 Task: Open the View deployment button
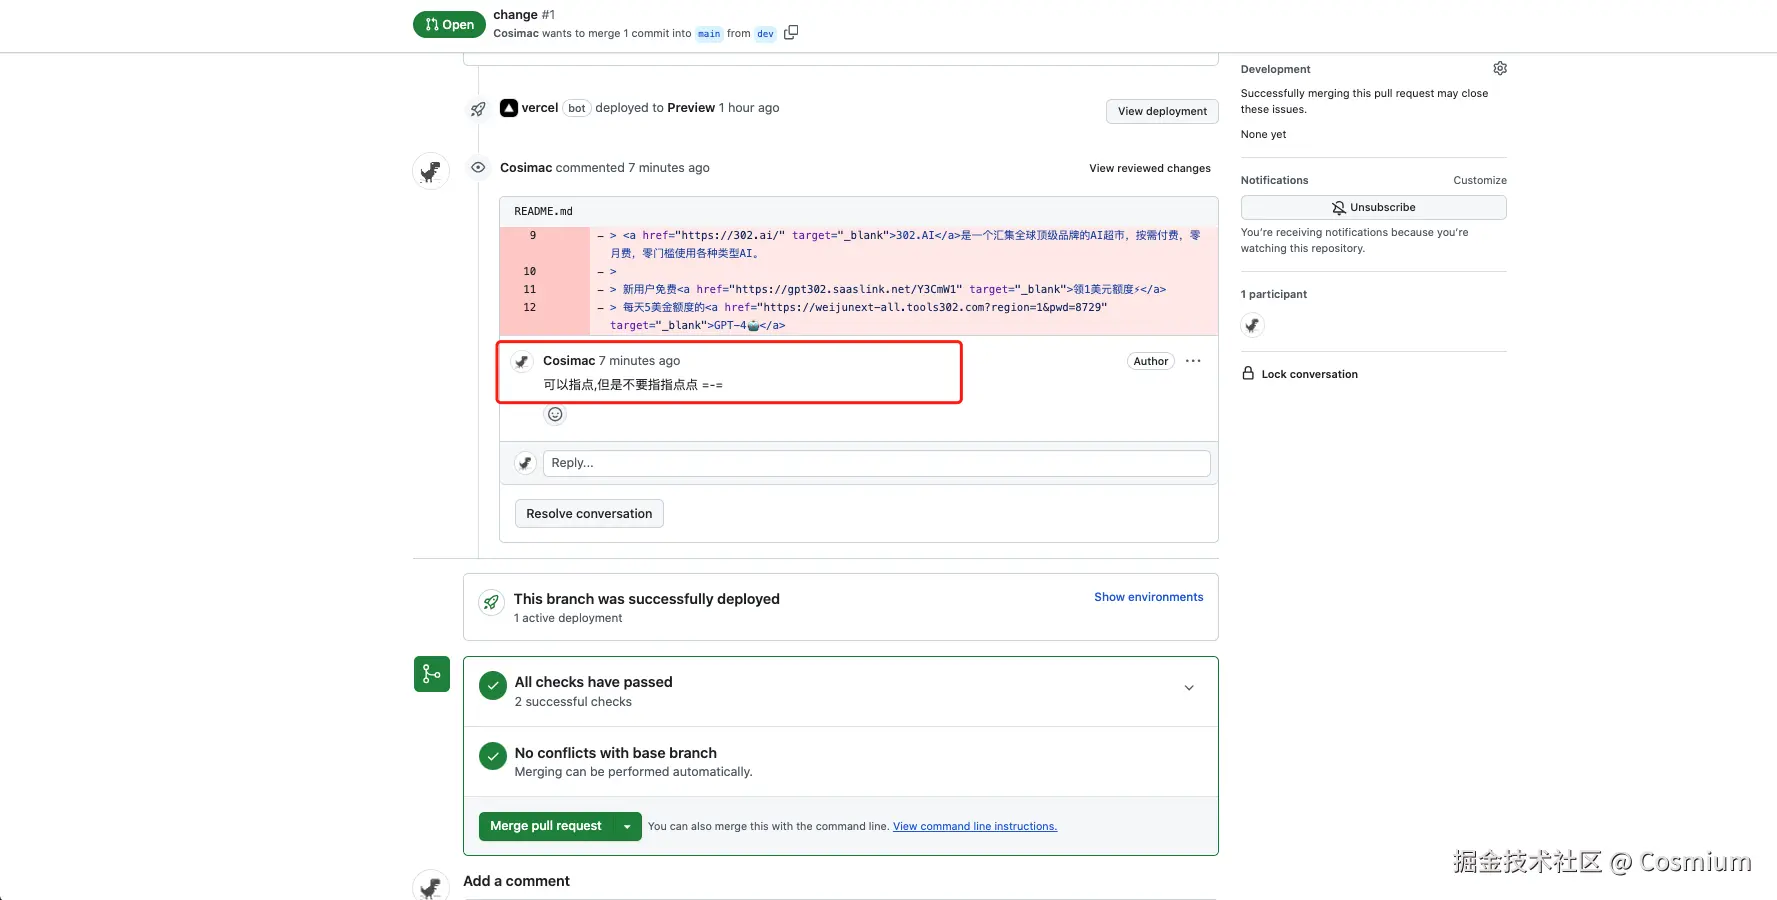coord(1162,111)
